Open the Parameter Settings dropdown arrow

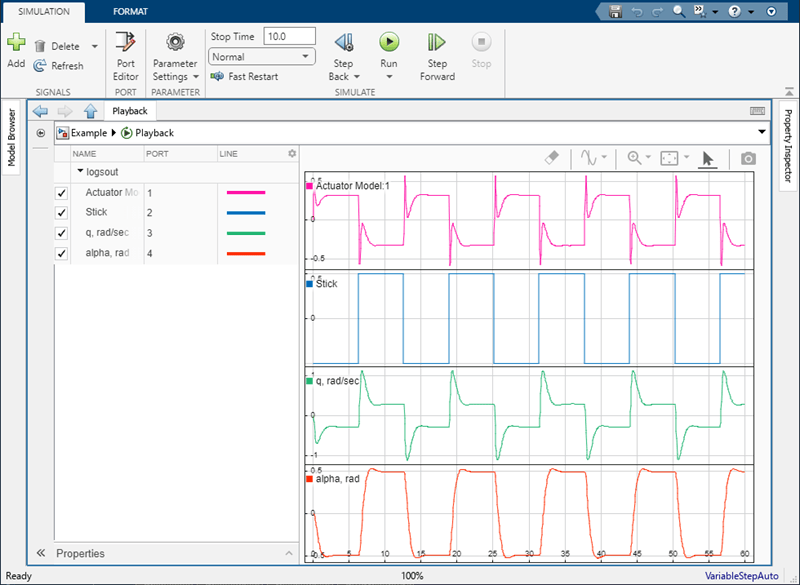196,77
